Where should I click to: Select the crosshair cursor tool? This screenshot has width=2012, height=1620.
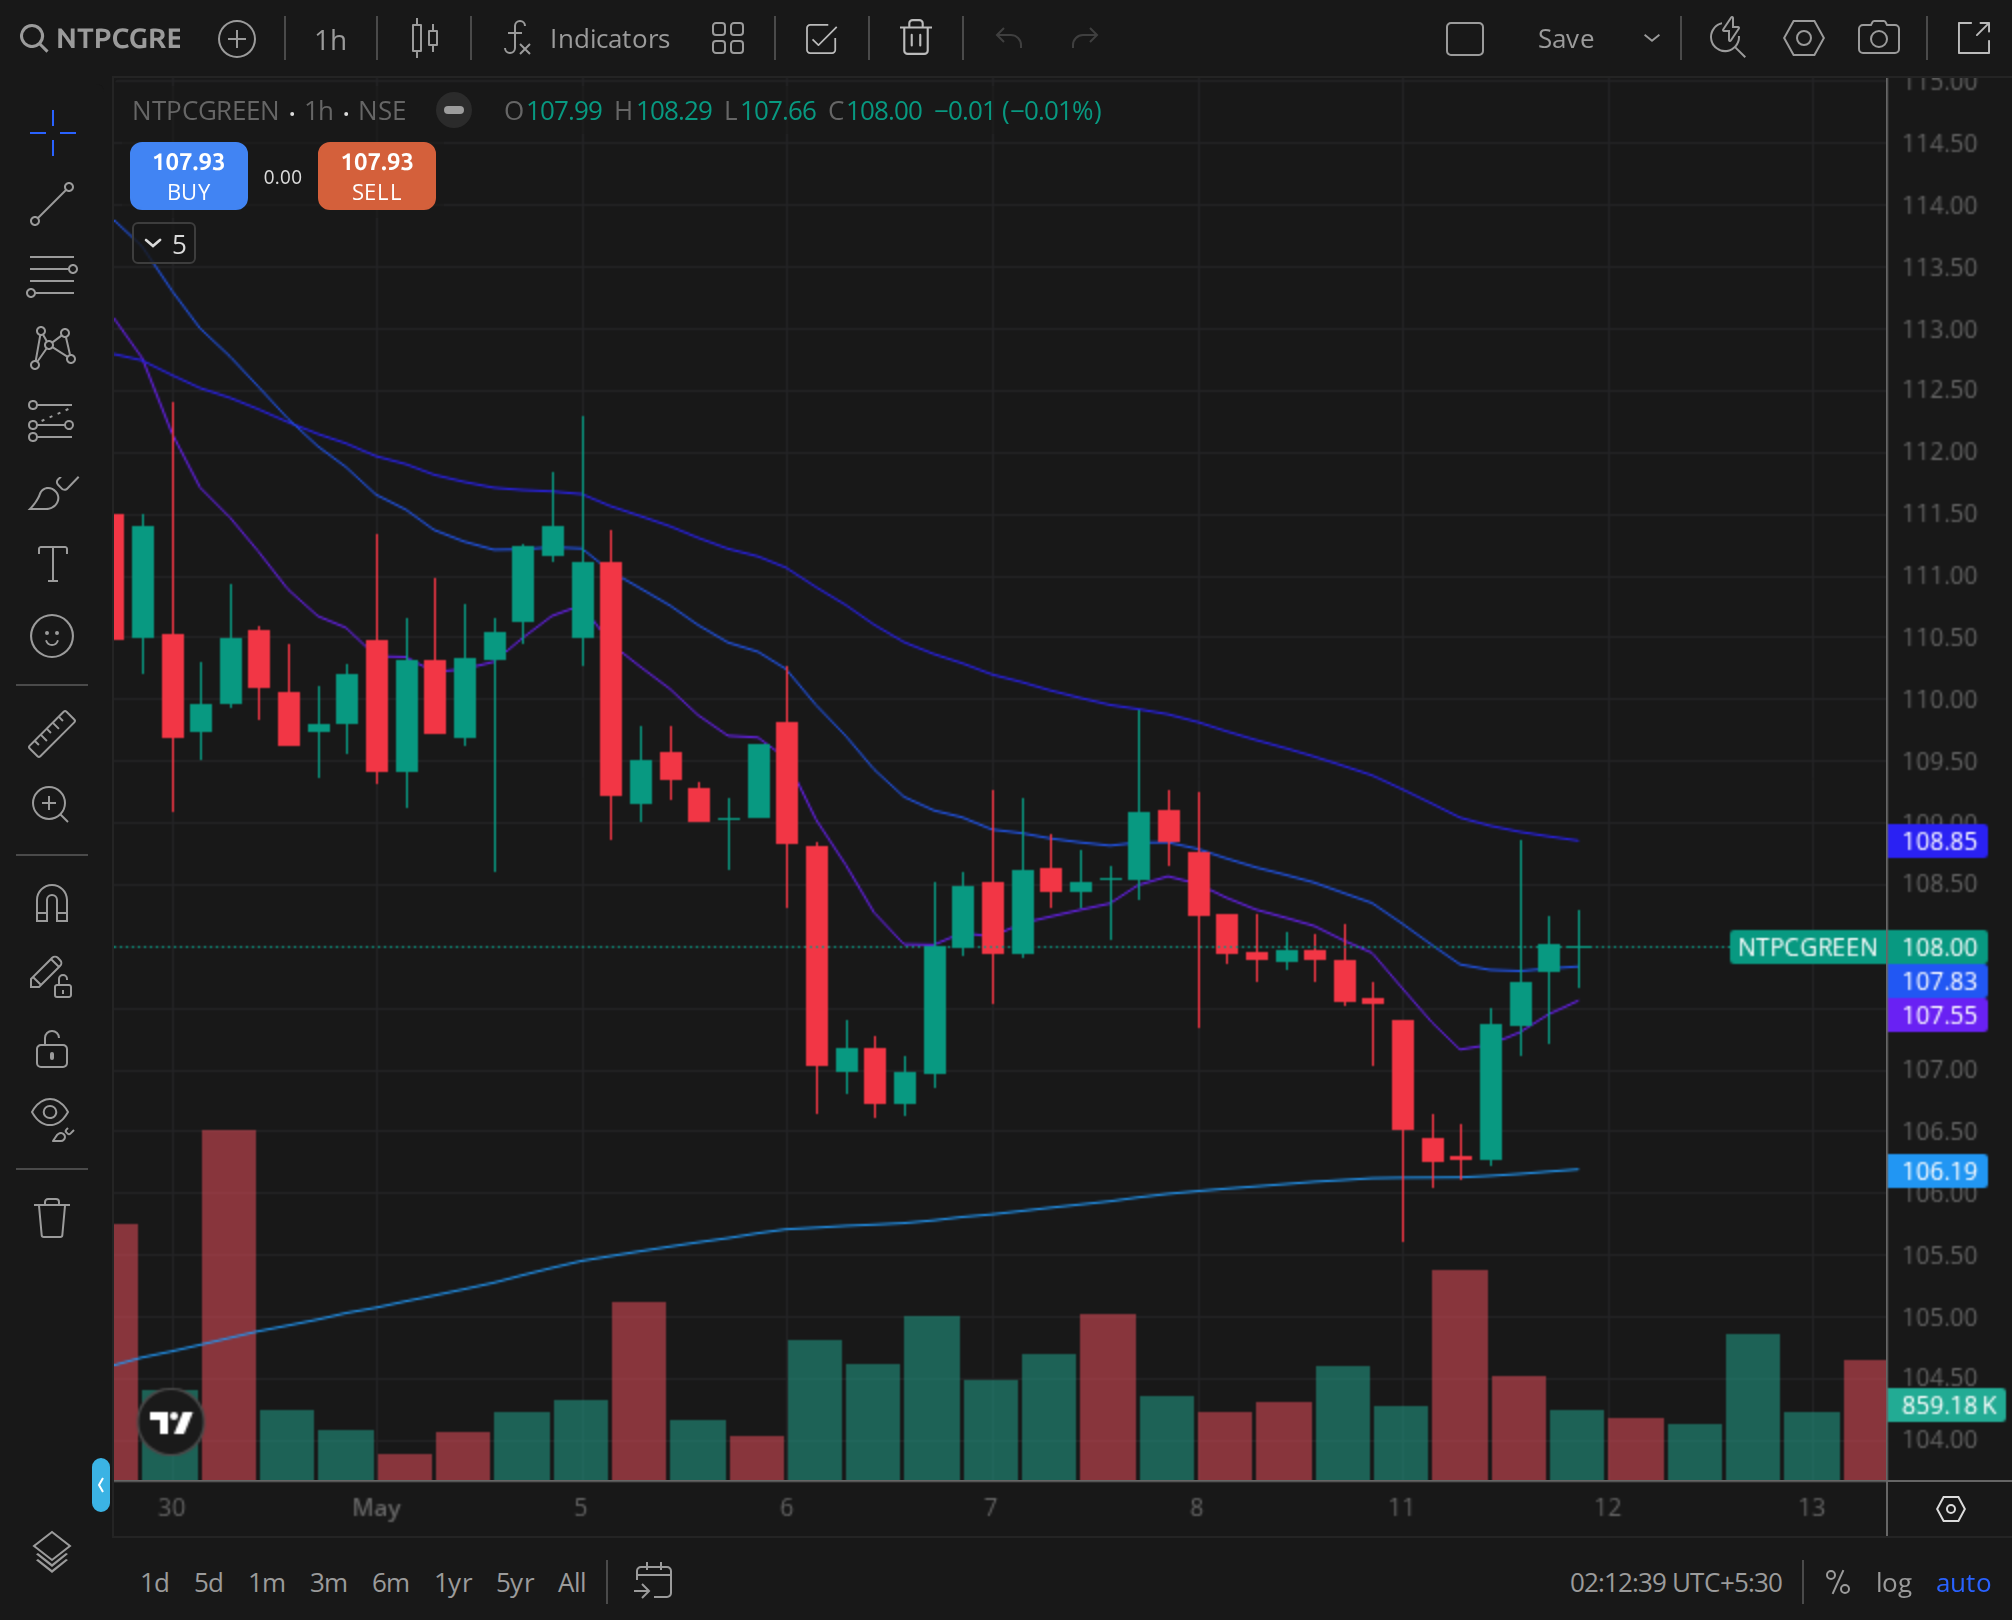pyautogui.click(x=52, y=132)
